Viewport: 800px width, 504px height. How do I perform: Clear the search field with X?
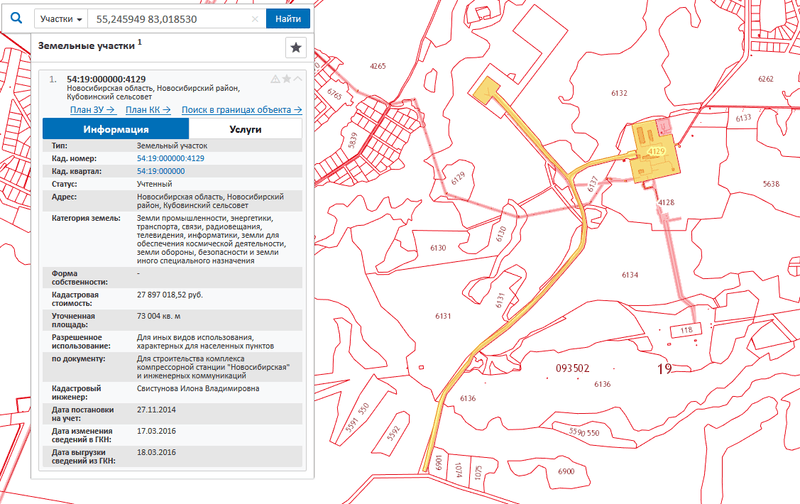(x=255, y=19)
